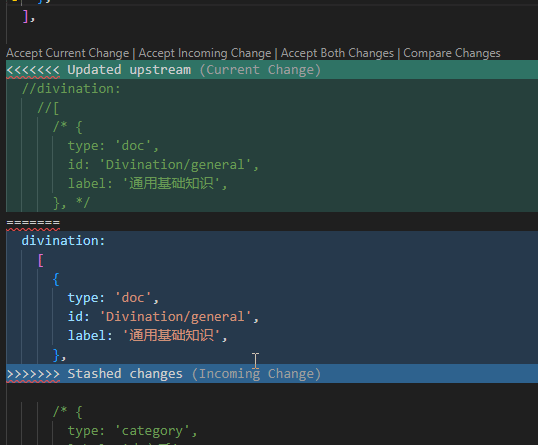Click the pink opening bracket under divination
The image size is (538, 445).
[40, 260]
